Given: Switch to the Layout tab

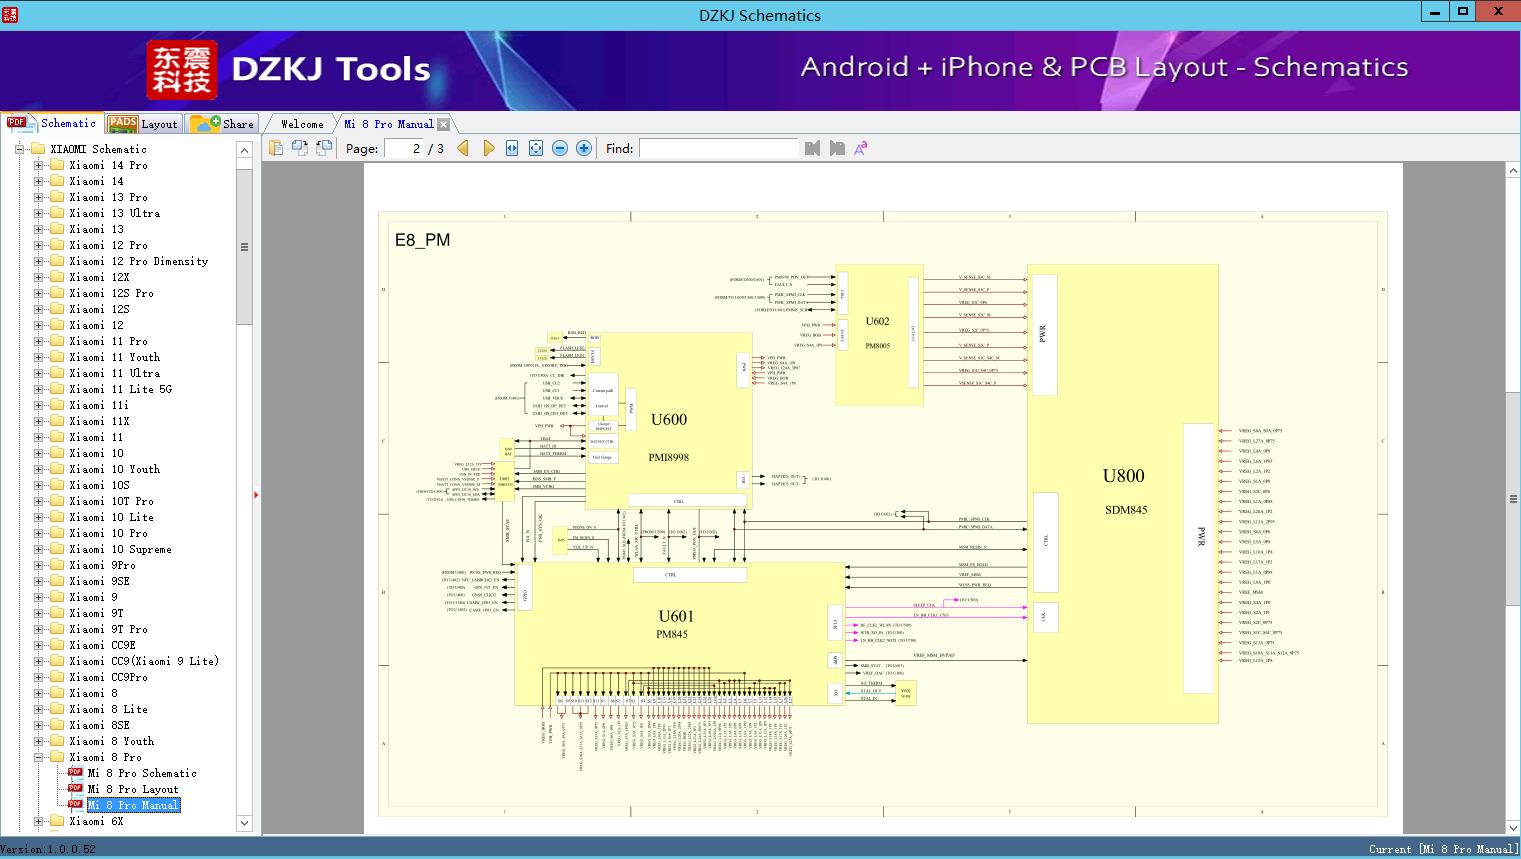Looking at the screenshot, I should click(143, 124).
